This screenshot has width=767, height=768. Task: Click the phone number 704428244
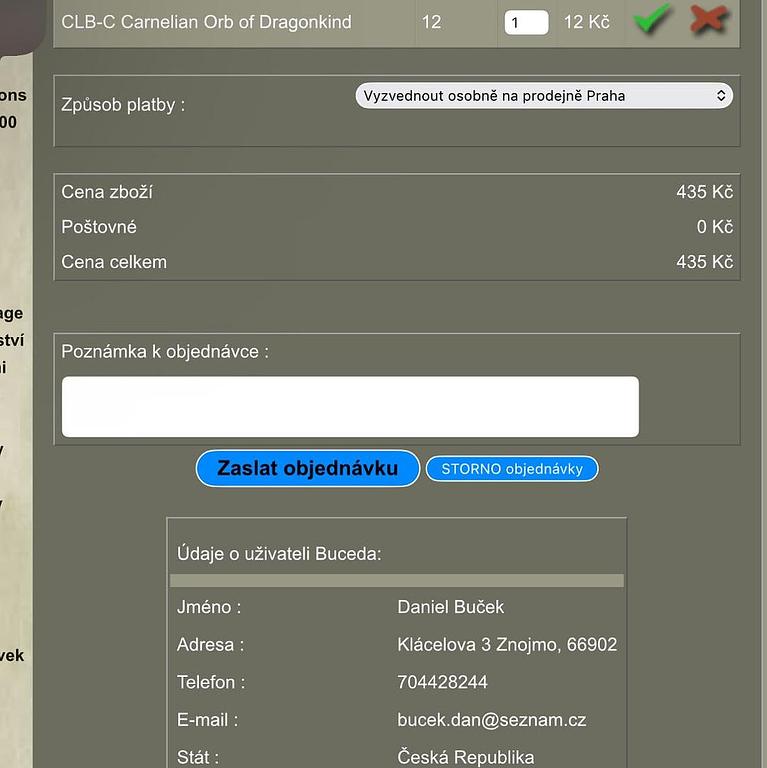click(x=442, y=682)
